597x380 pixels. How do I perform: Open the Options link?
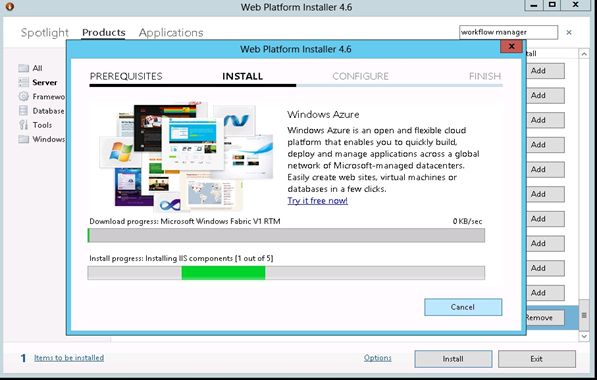[x=377, y=358]
